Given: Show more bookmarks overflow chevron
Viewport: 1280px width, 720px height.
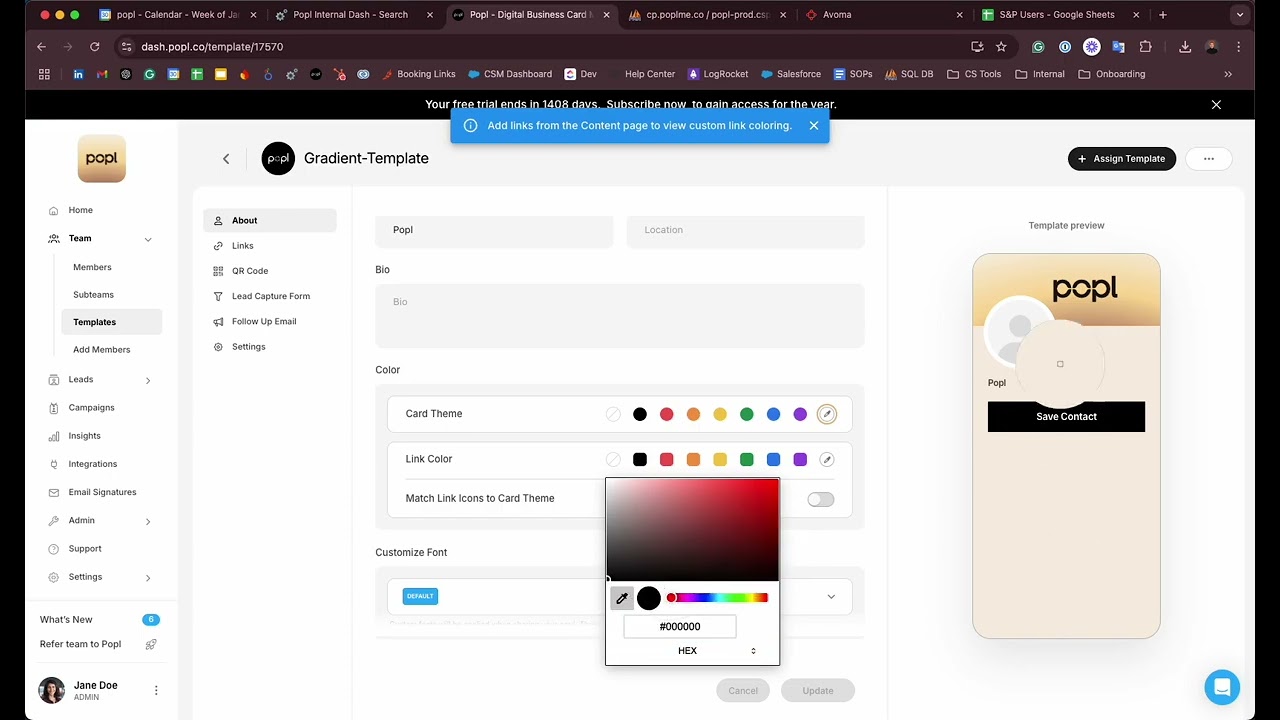Looking at the screenshot, I should (x=1228, y=74).
